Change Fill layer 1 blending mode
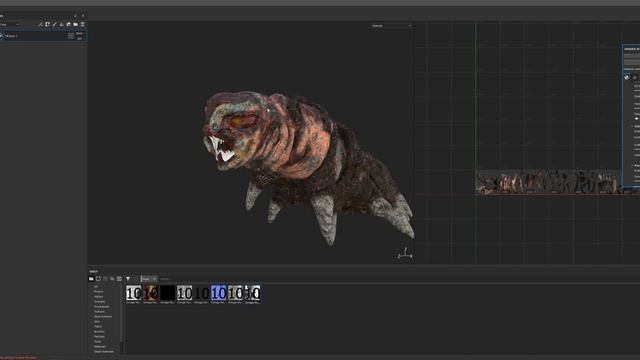The height and width of the screenshot is (360, 640). pyautogui.click(x=79, y=33)
